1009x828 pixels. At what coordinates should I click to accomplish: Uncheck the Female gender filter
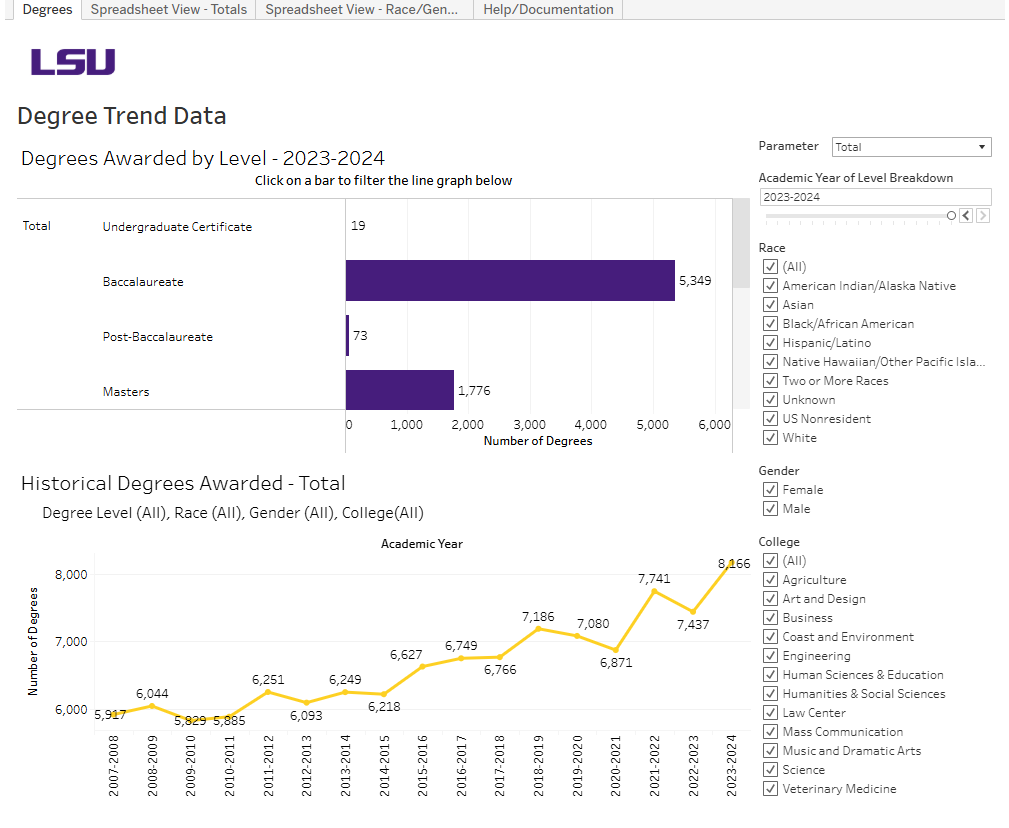click(x=770, y=490)
